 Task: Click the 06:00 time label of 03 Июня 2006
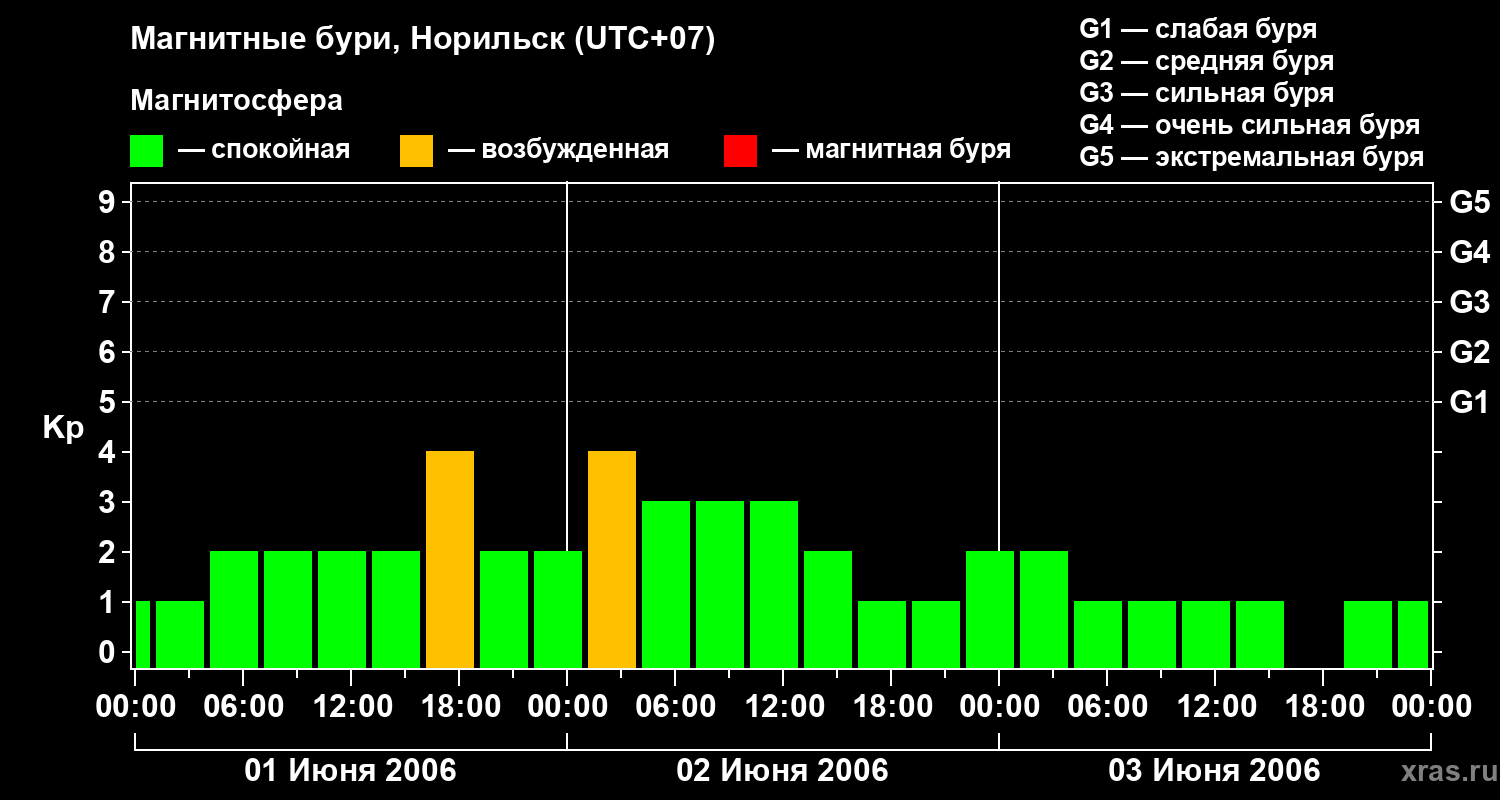[1107, 707]
